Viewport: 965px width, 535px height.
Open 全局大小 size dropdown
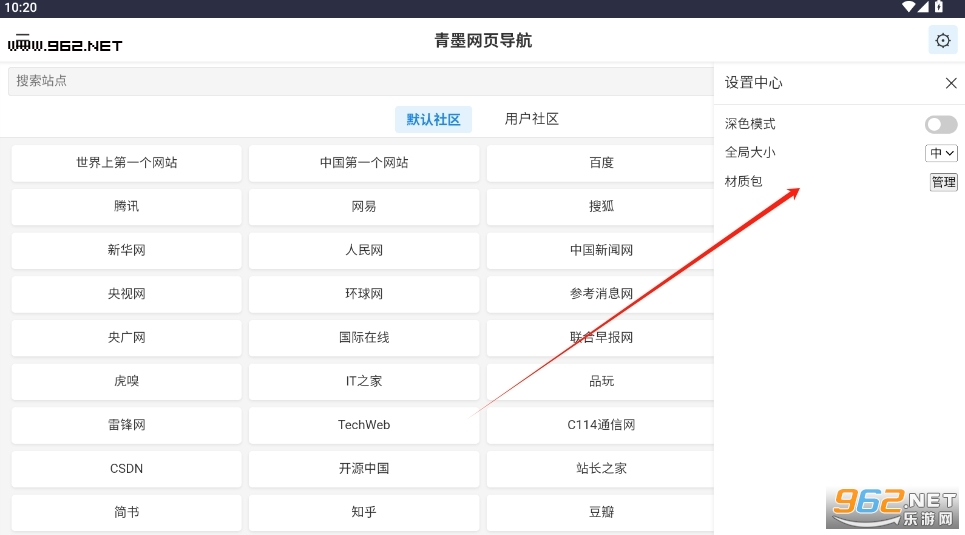coord(941,153)
